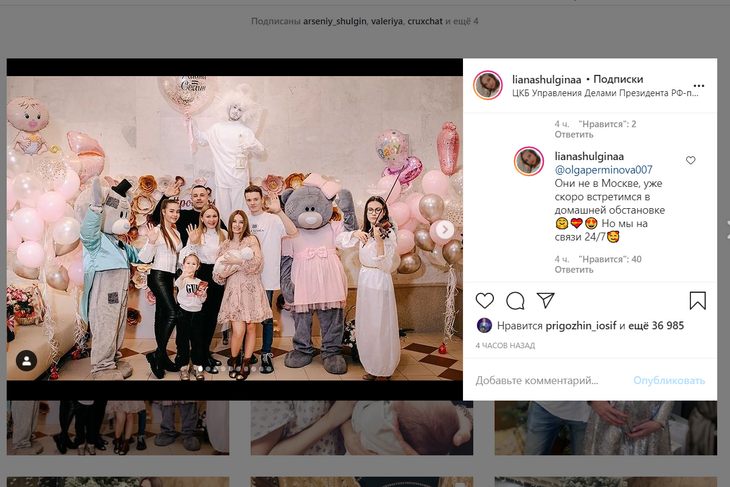The height and width of the screenshot is (487, 730).
Task: Reply to the comment with 40 likes
Action: [x=574, y=269]
